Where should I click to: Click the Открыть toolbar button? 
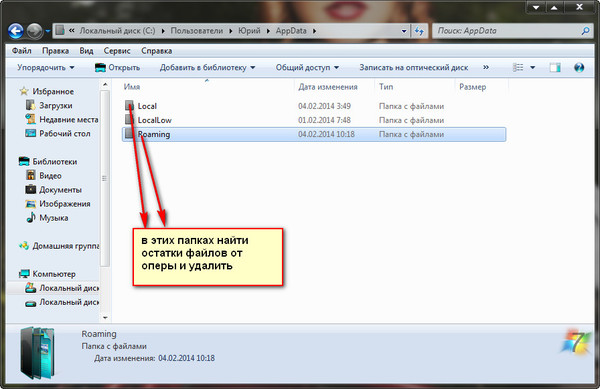point(117,68)
